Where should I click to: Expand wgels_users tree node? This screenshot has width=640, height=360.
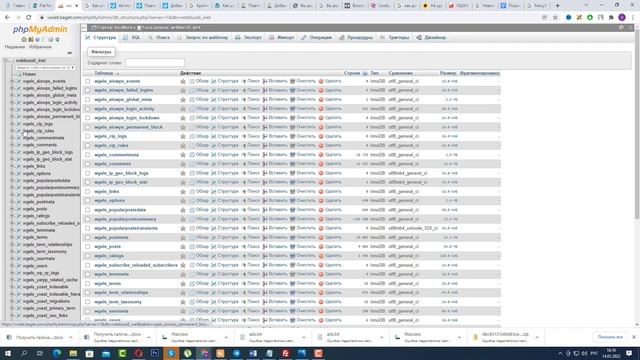pyautogui.click(x=12, y=266)
